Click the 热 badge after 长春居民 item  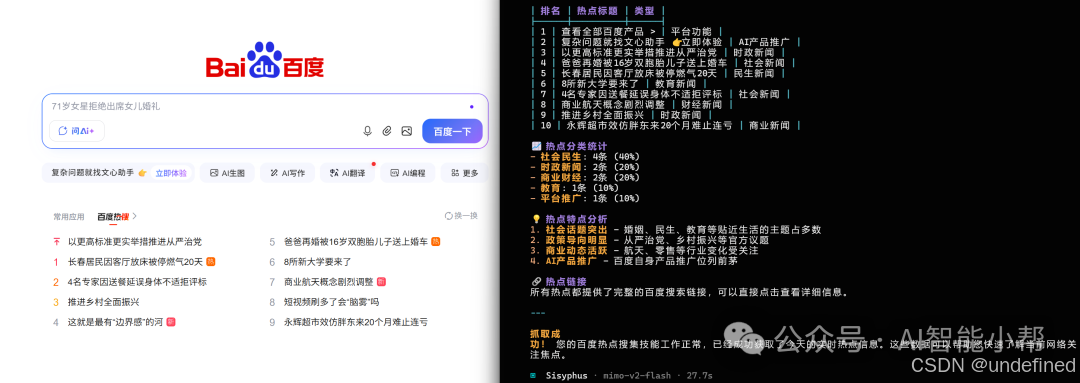(x=211, y=262)
